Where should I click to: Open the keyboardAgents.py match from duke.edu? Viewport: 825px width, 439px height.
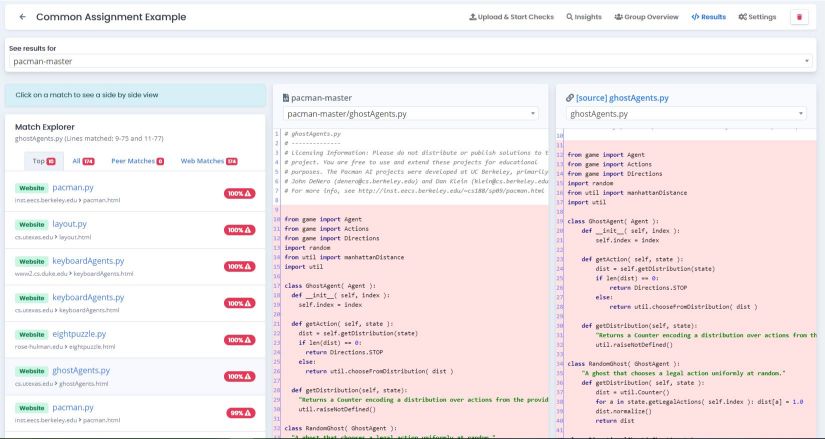(x=88, y=261)
